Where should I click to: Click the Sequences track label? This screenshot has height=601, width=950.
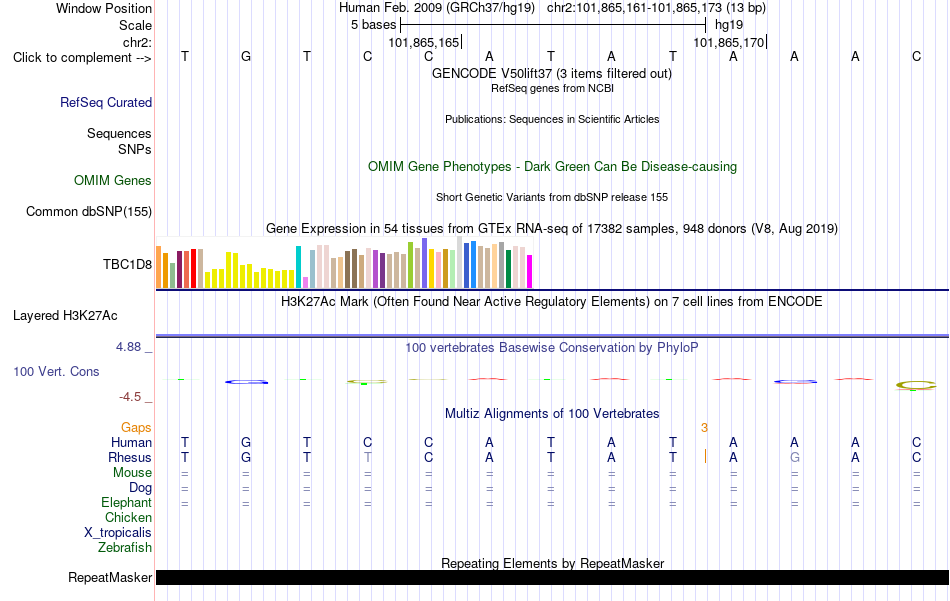[x=119, y=133]
